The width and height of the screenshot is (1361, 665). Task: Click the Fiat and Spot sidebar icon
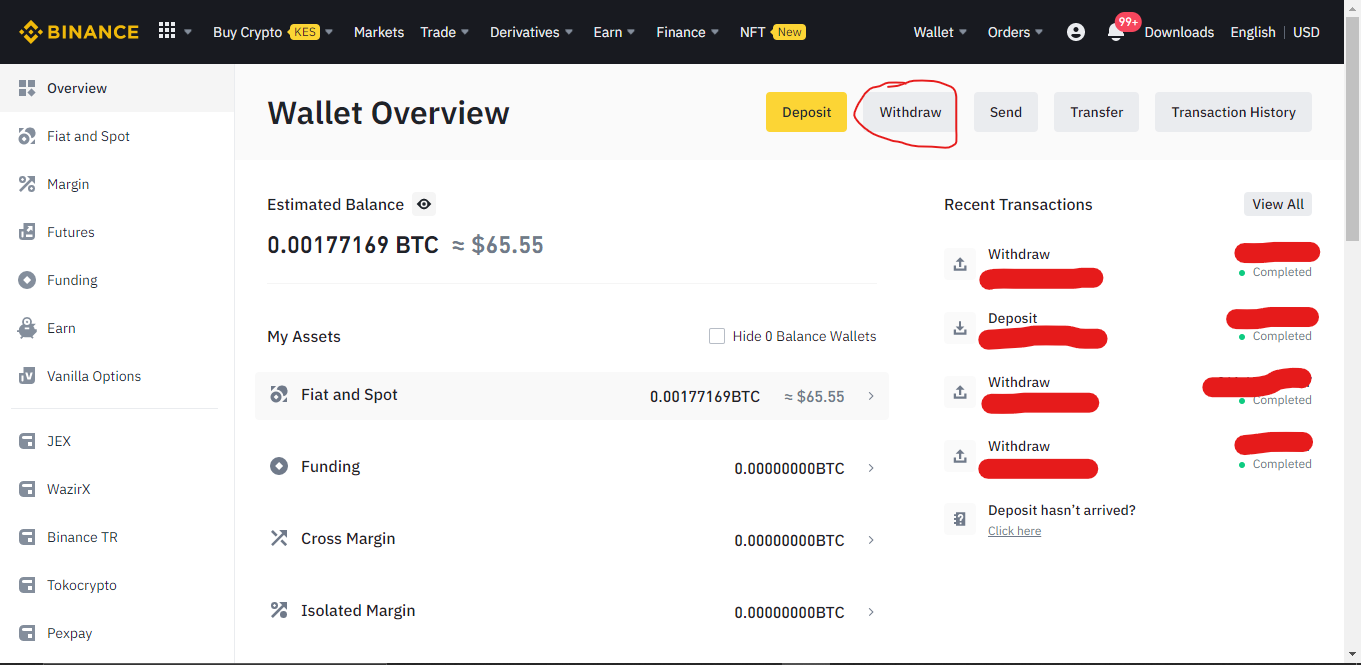coord(27,136)
